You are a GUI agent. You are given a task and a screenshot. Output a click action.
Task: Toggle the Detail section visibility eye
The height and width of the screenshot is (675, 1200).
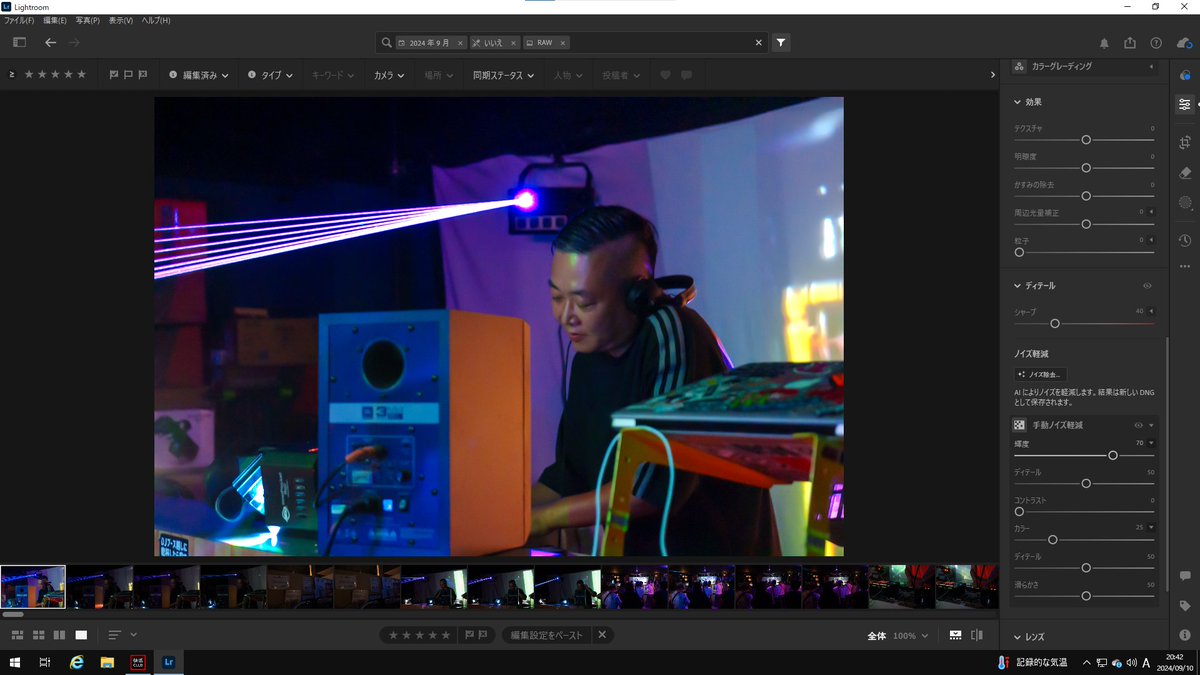coord(1147,286)
